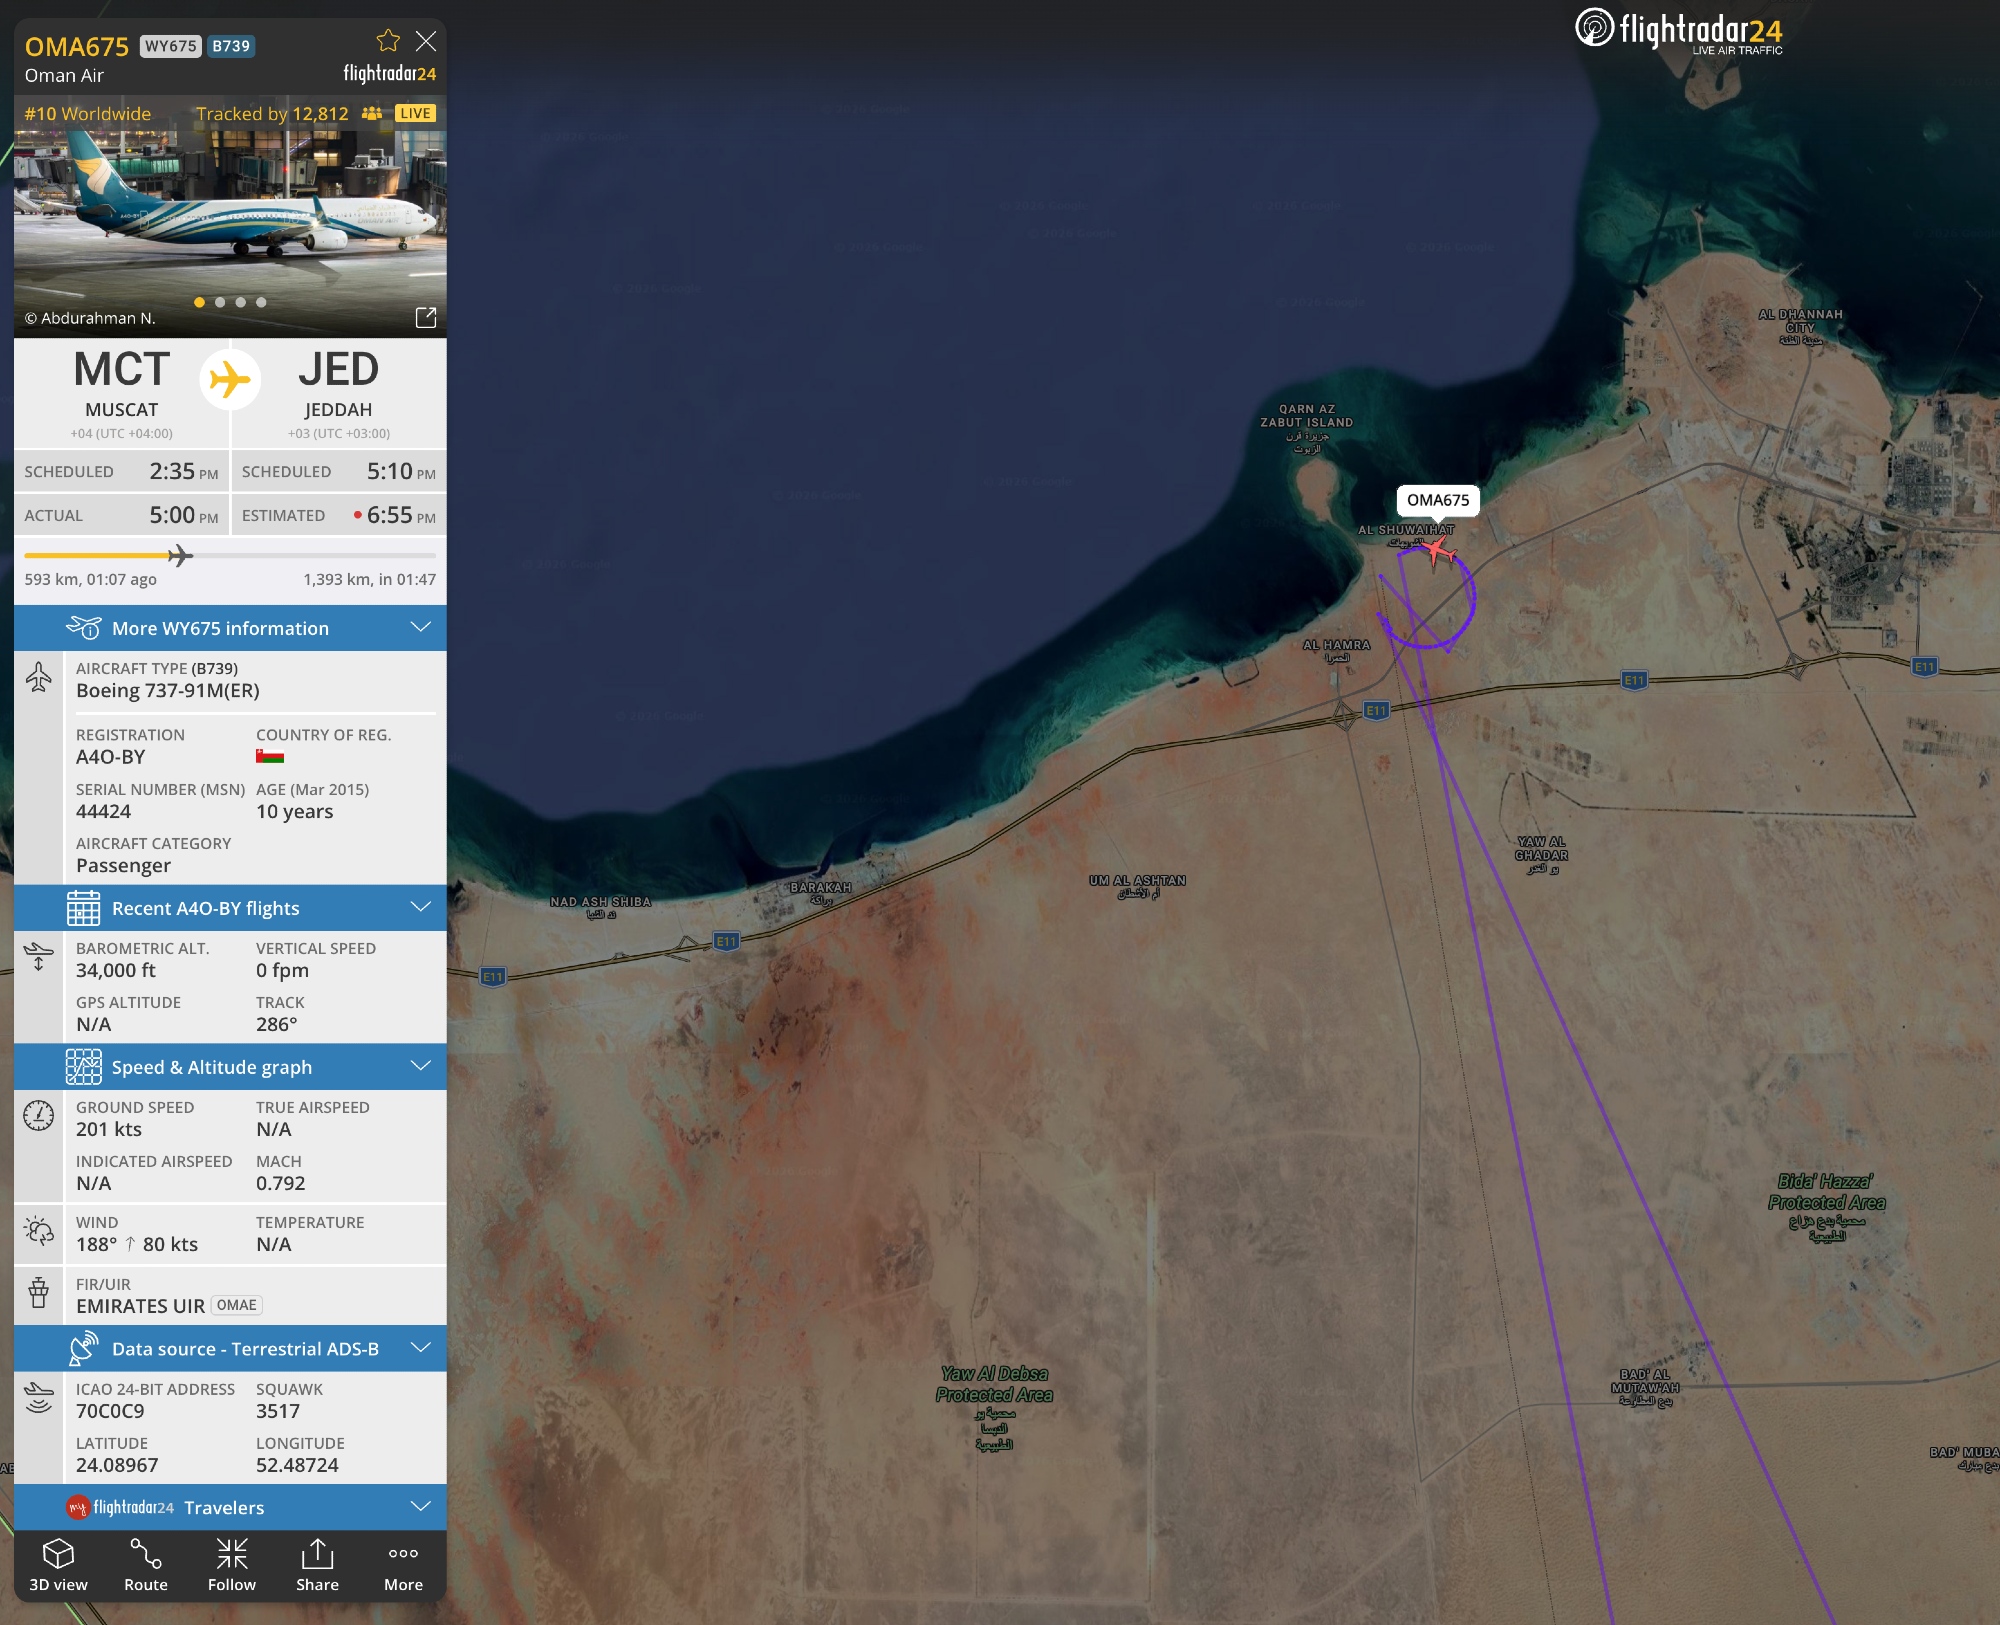Select the fourth photo carousel dot
This screenshot has width=2000, height=1625.
(x=261, y=302)
